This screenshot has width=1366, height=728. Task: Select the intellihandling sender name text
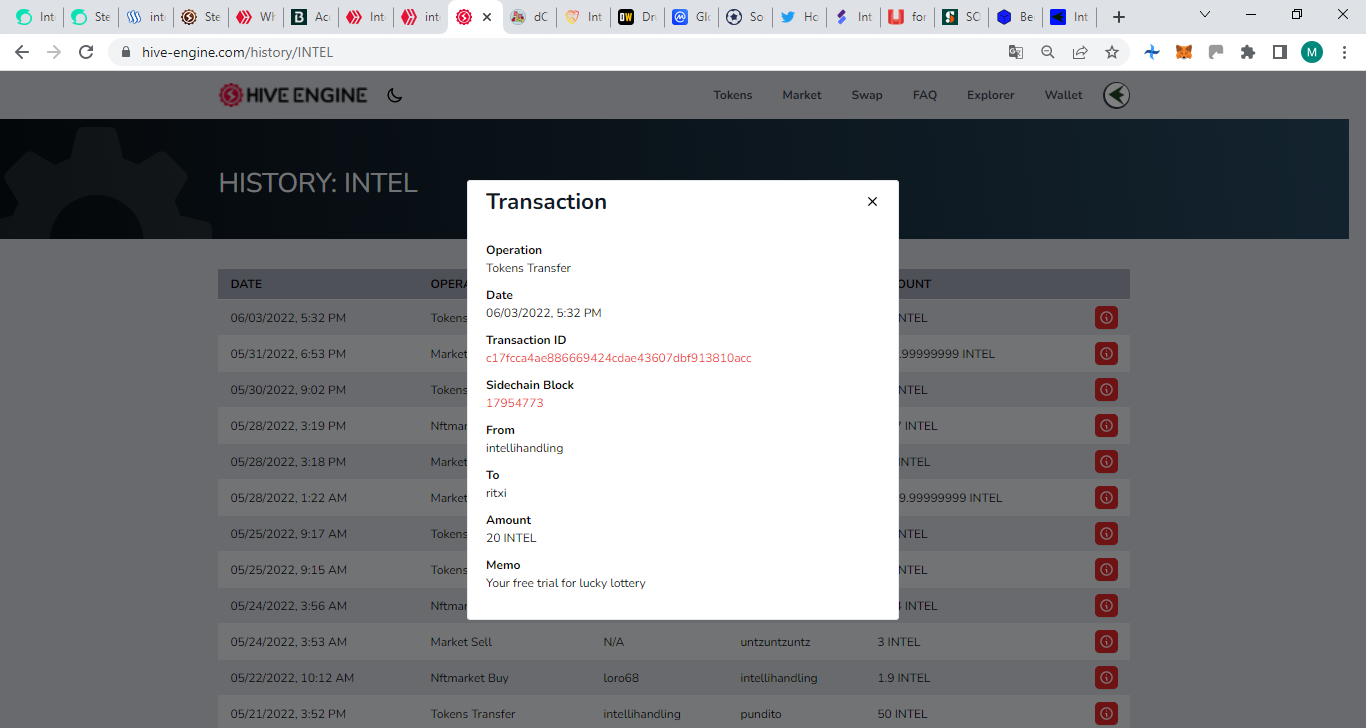pyautogui.click(x=524, y=448)
